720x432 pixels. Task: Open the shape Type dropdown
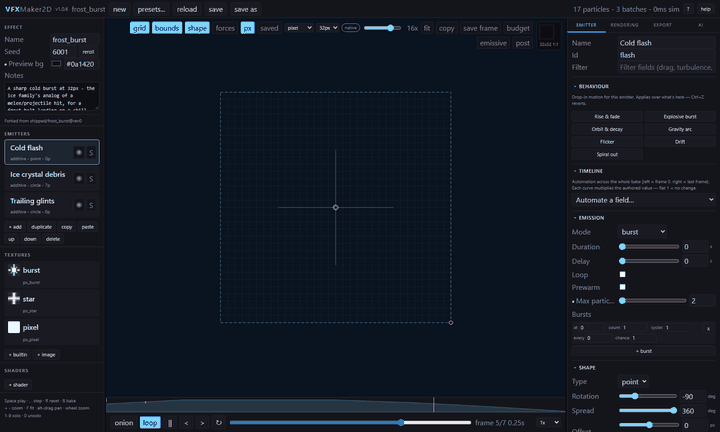(x=633, y=382)
